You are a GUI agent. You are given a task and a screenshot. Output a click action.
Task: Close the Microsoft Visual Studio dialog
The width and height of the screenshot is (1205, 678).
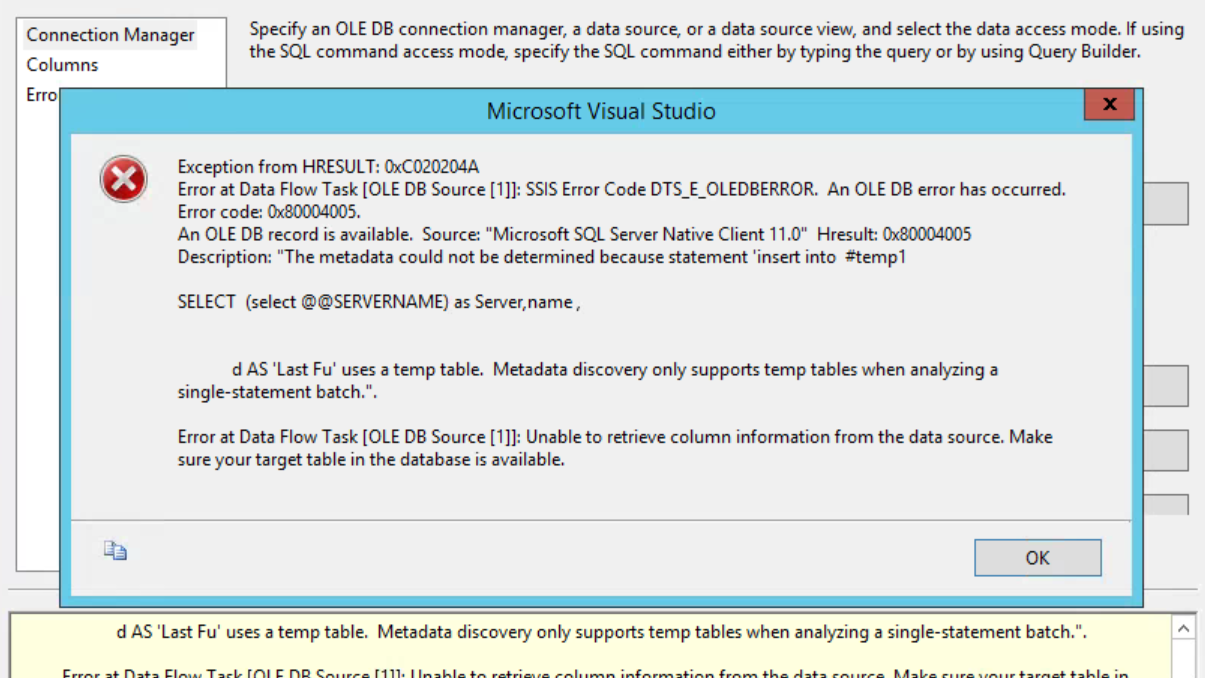1109,104
